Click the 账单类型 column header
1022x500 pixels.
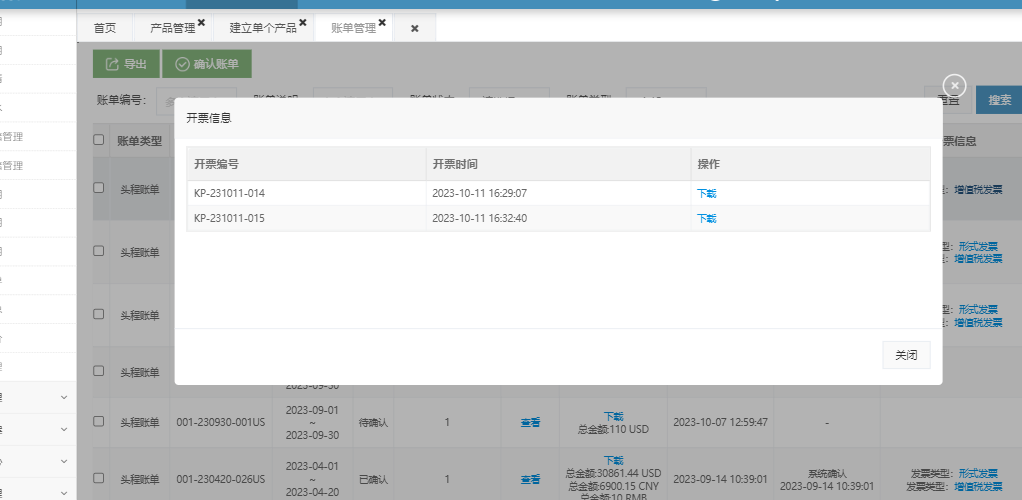click(x=139, y=140)
